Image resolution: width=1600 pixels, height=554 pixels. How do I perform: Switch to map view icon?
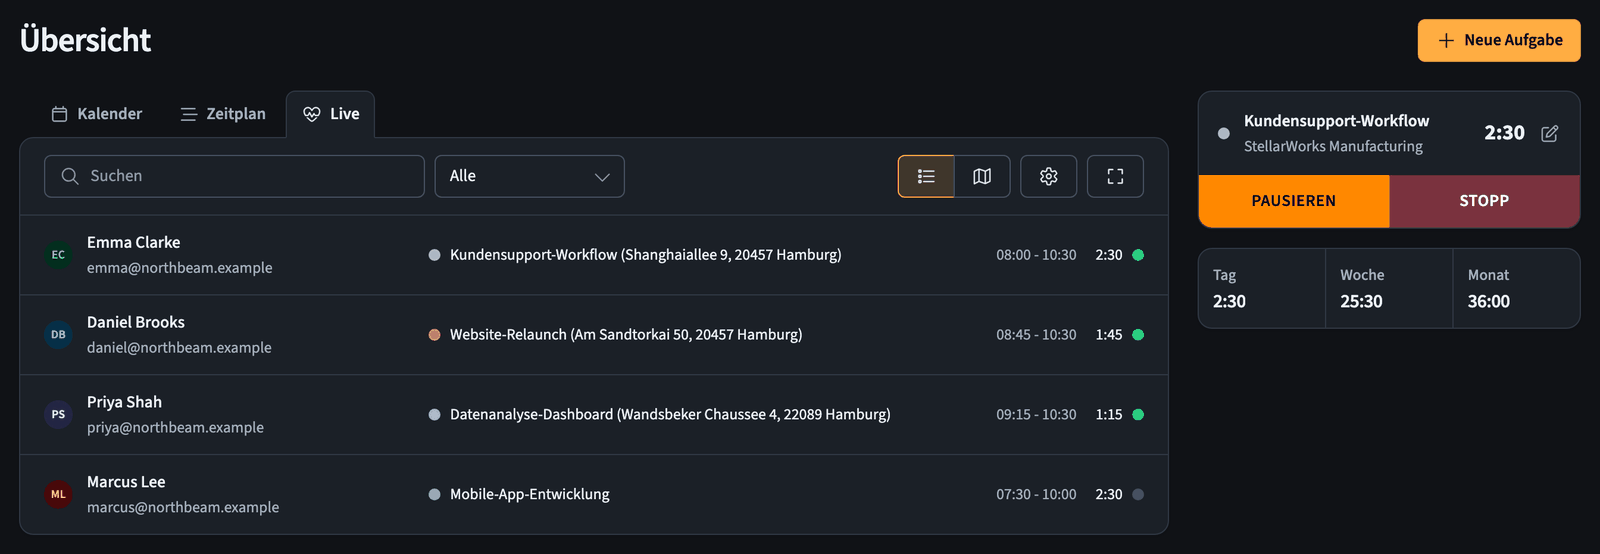(x=982, y=176)
